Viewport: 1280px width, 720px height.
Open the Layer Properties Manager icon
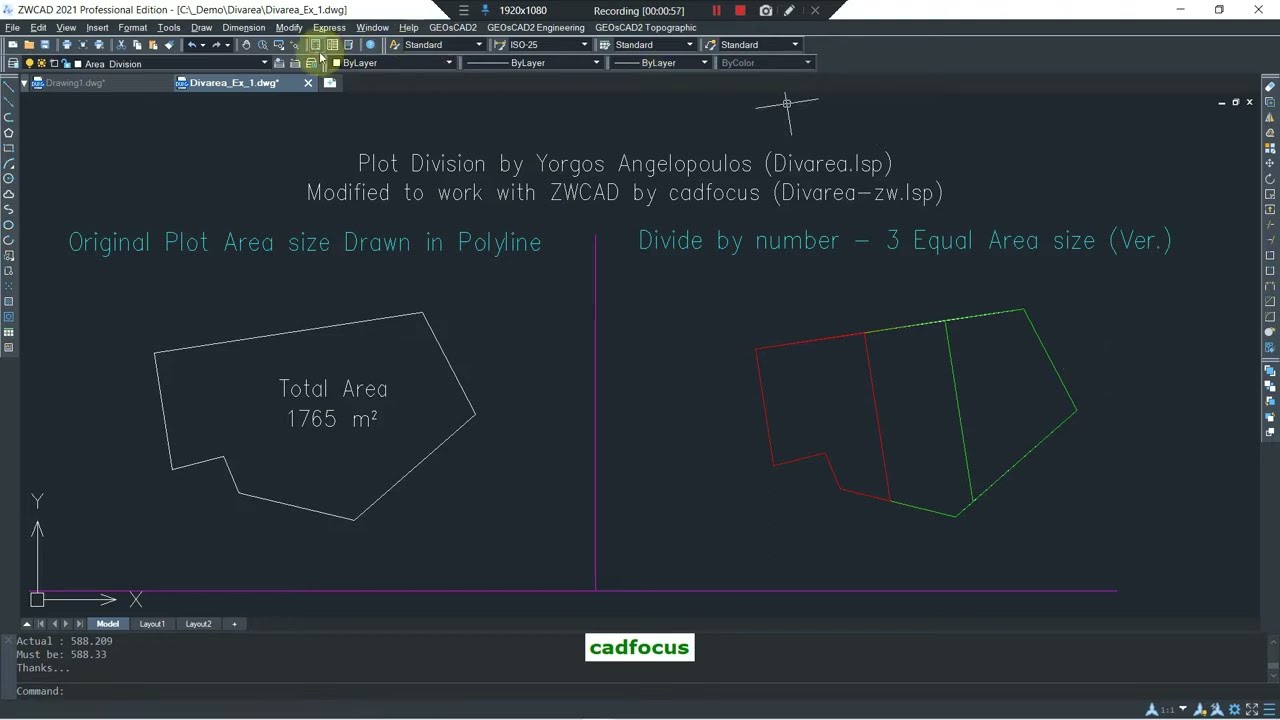(12, 63)
